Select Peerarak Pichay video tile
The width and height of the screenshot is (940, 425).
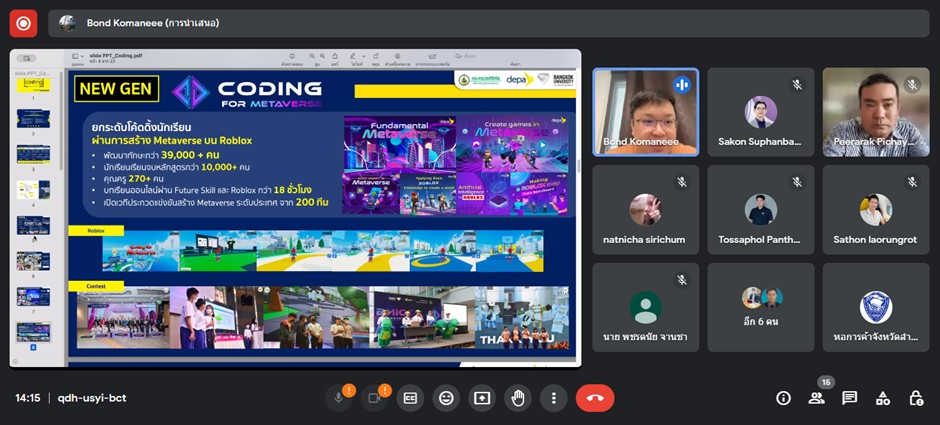876,112
